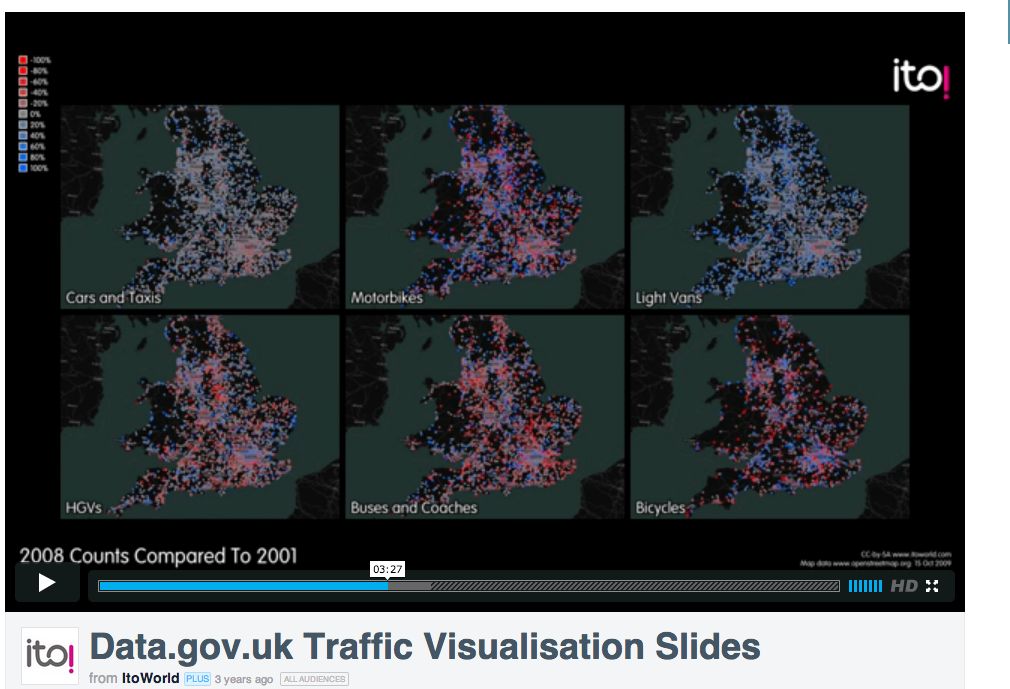Click the PLUS badge next to ItoWorld
The height and width of the screenshot is (689, 1010).
tap(196, 679)
